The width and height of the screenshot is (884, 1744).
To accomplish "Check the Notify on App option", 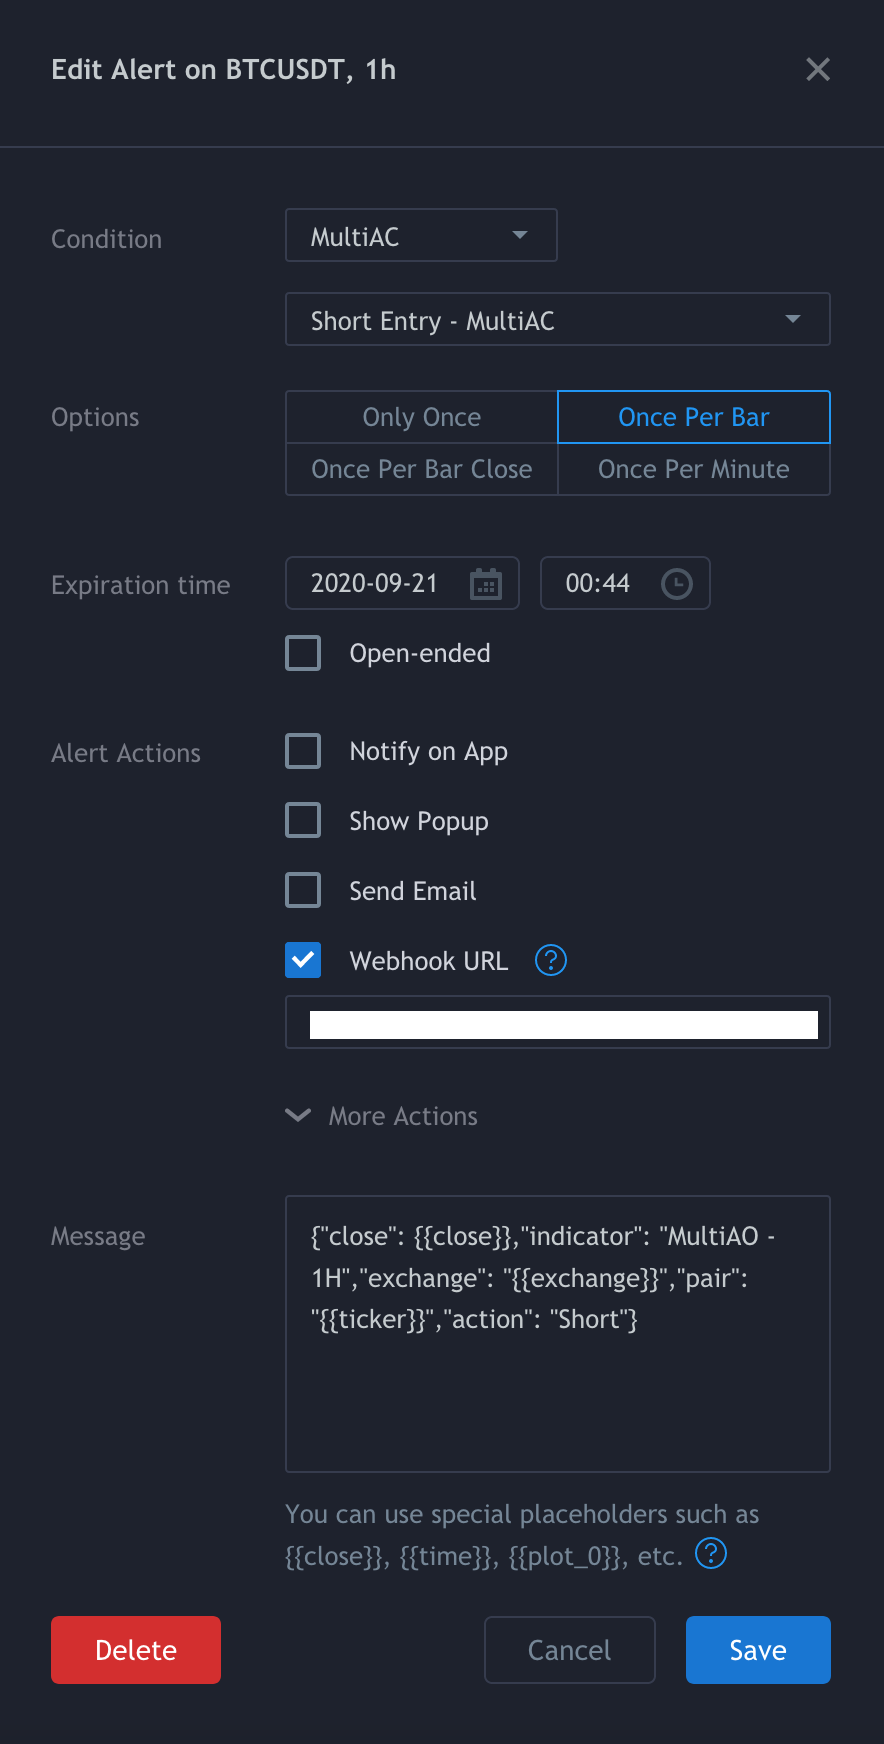I will pos(303,750).
